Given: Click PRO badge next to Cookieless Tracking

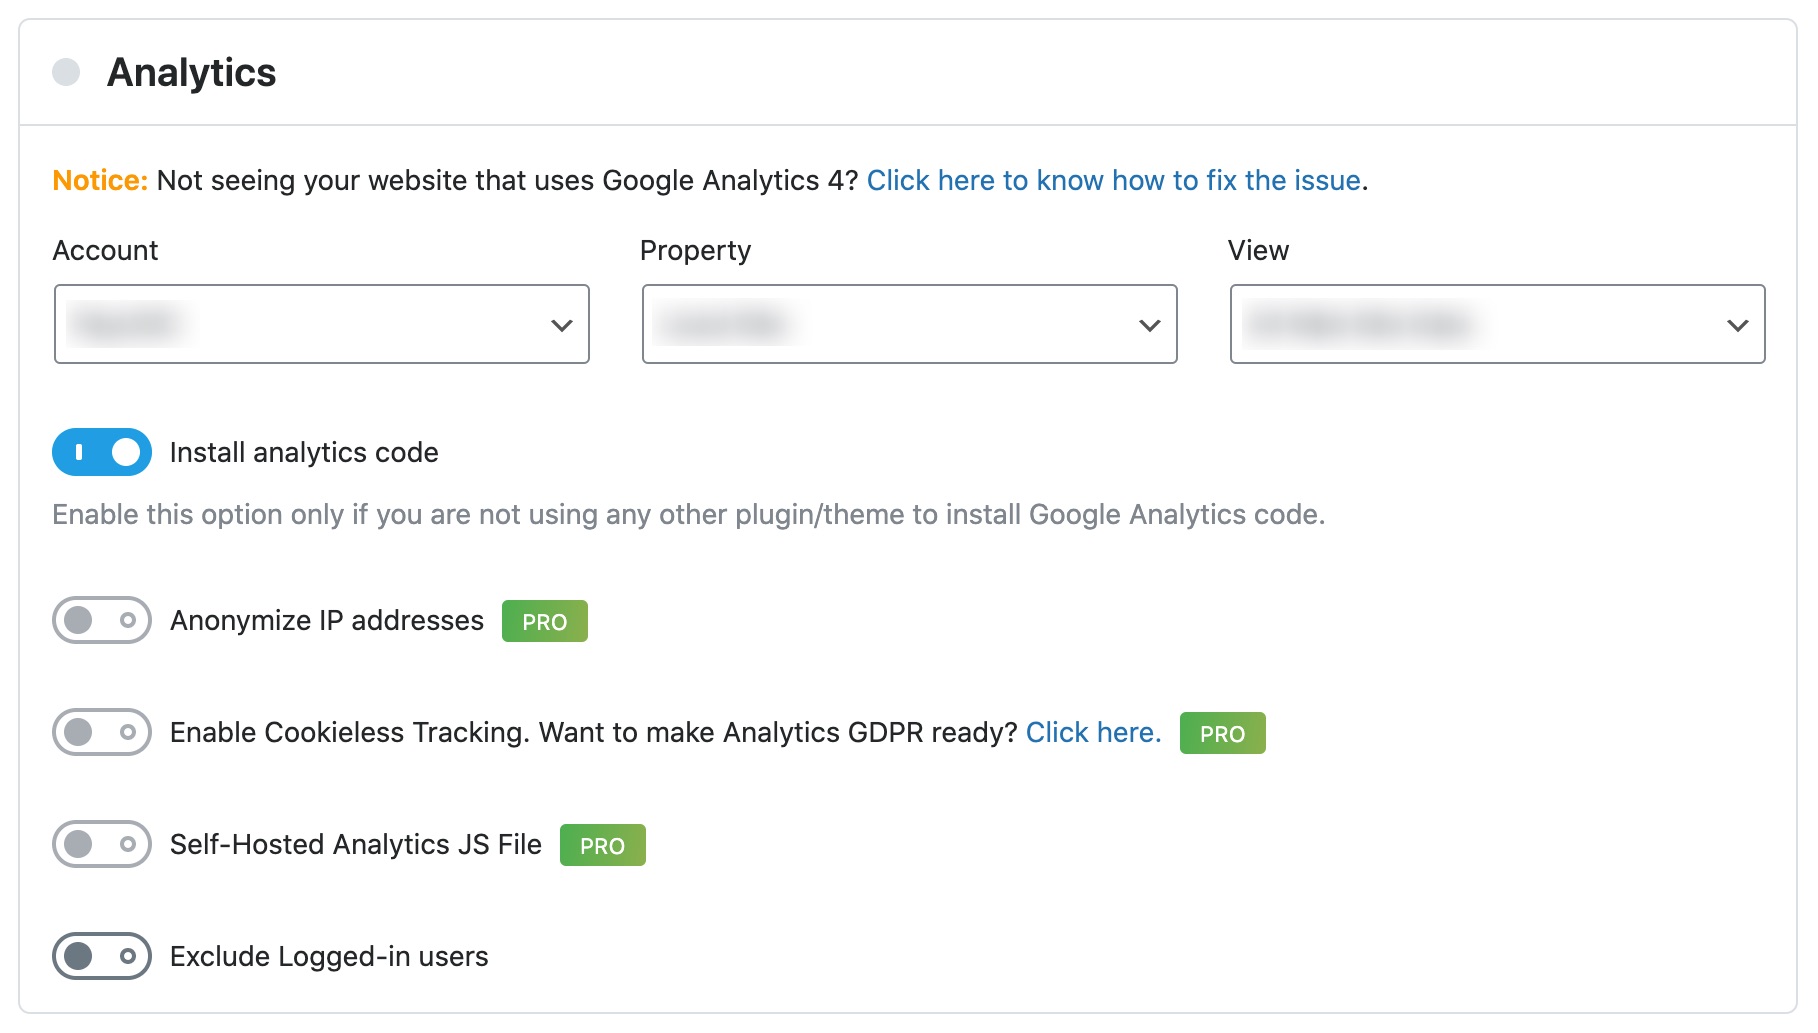Looking at the screenshot, I should pos(1223,733).
